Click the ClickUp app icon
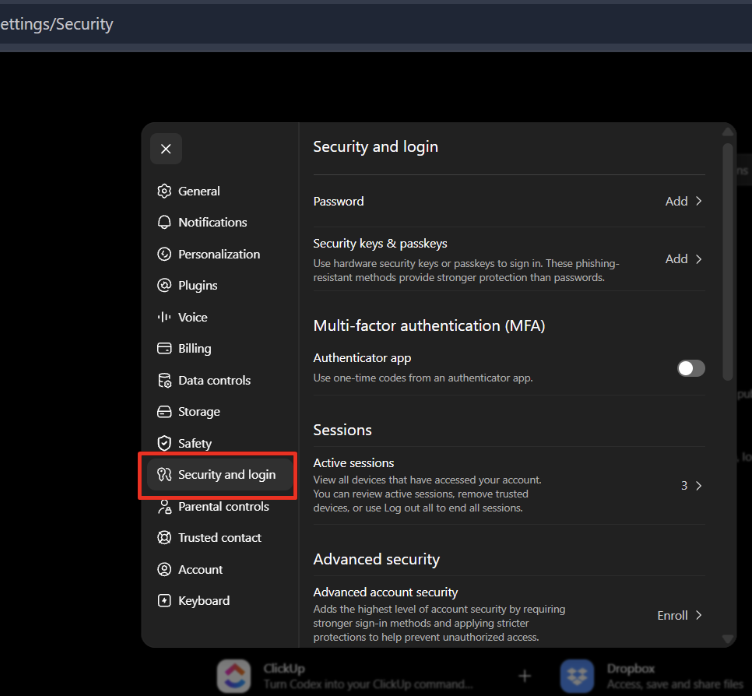Screen dimensions: 756x698 234,676
